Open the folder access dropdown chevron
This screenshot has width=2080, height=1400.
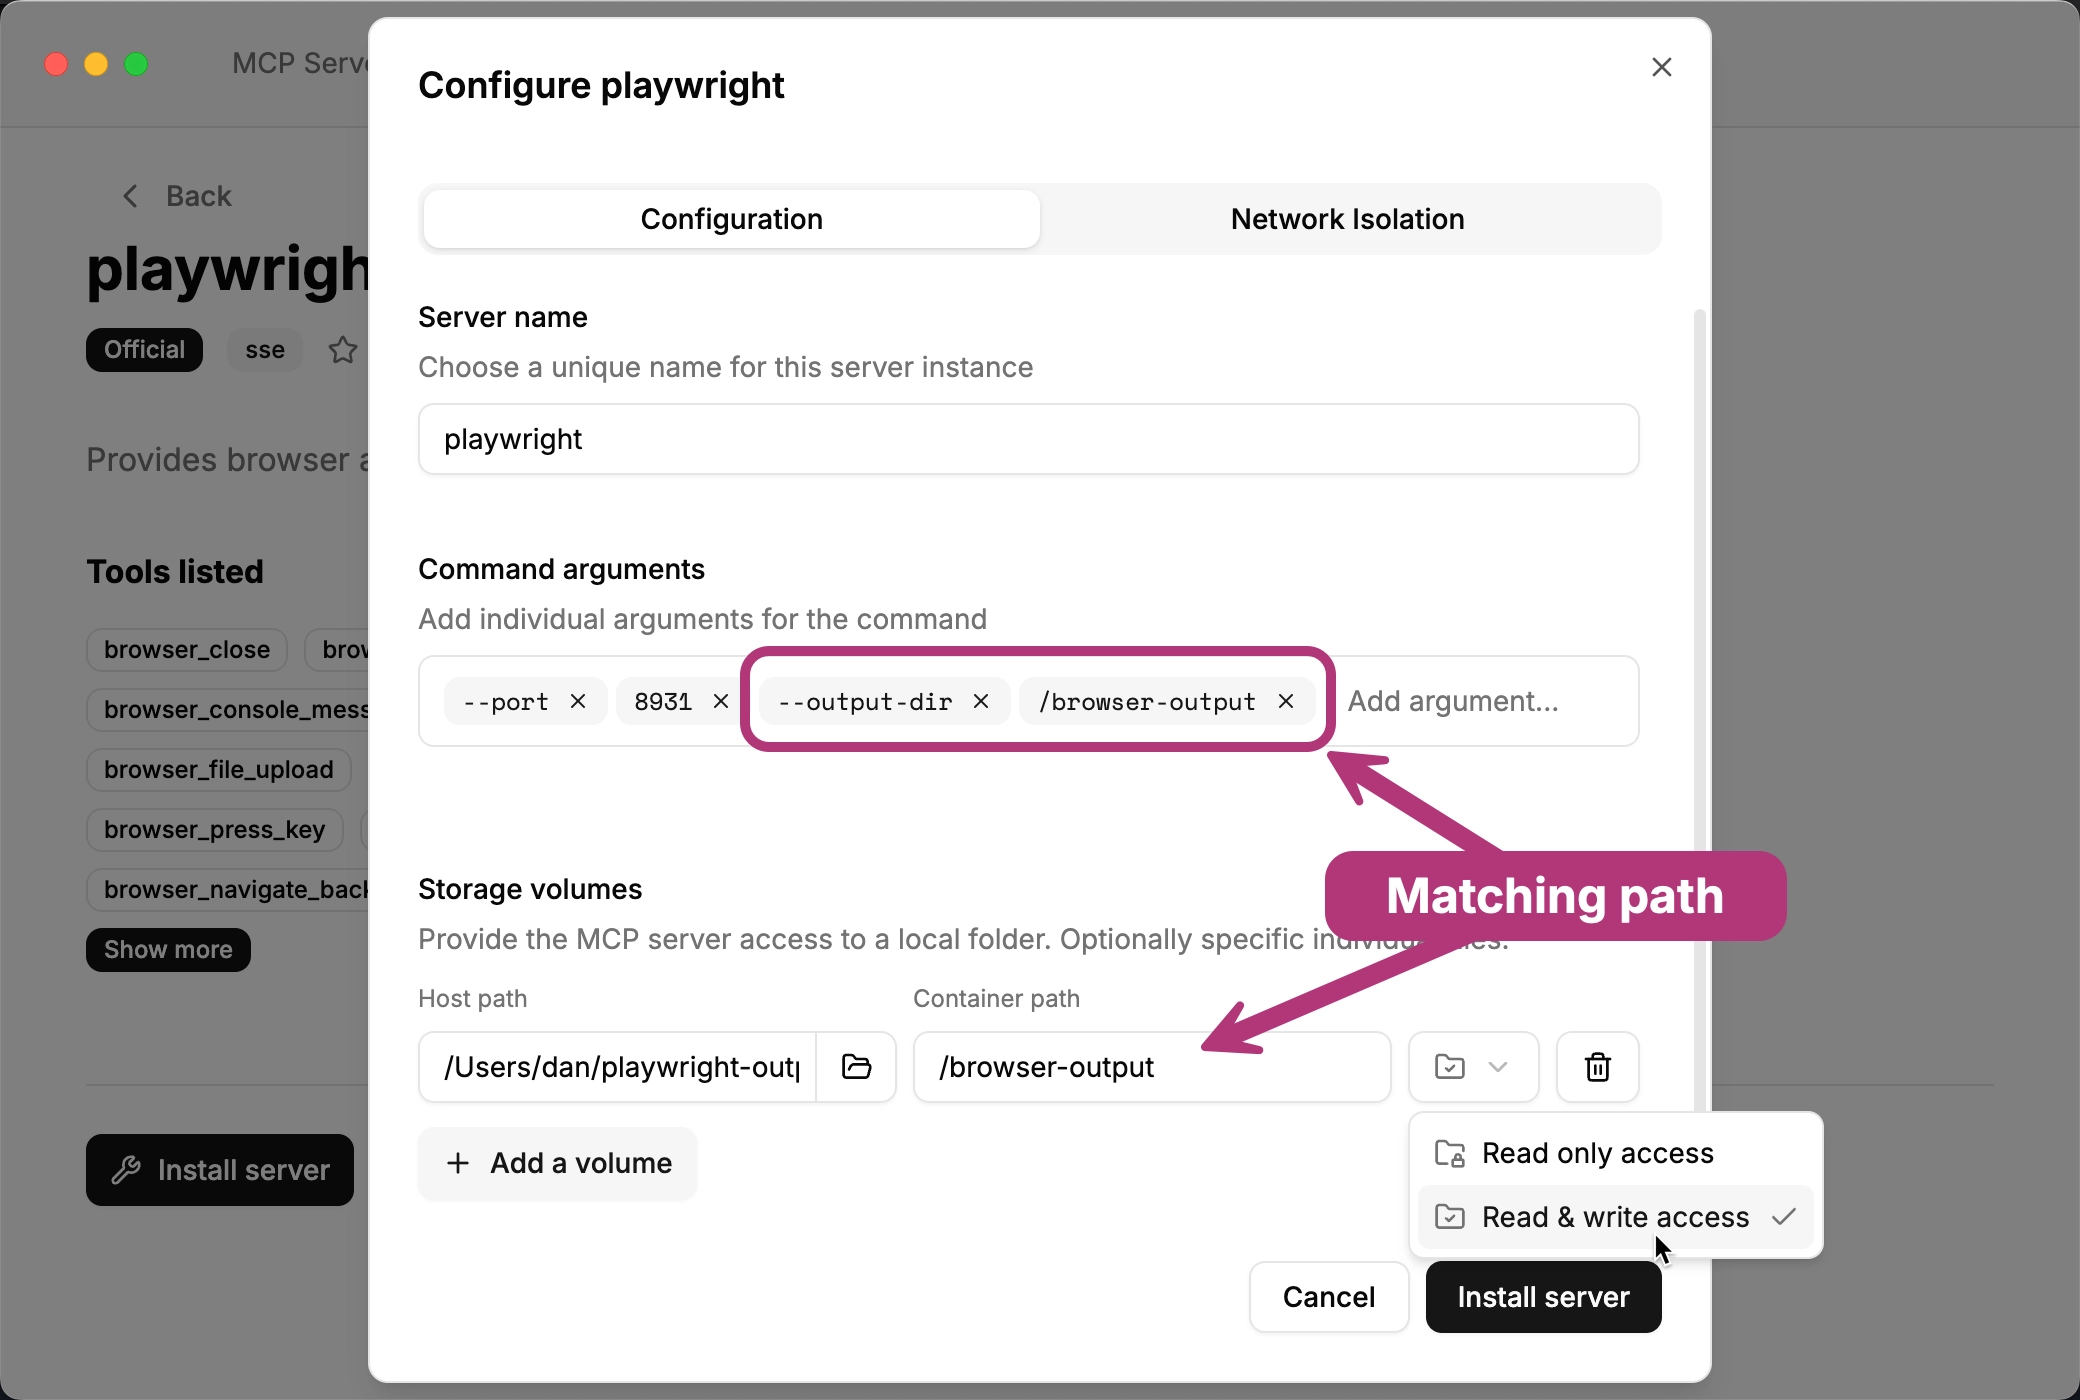[1496, 1066]
